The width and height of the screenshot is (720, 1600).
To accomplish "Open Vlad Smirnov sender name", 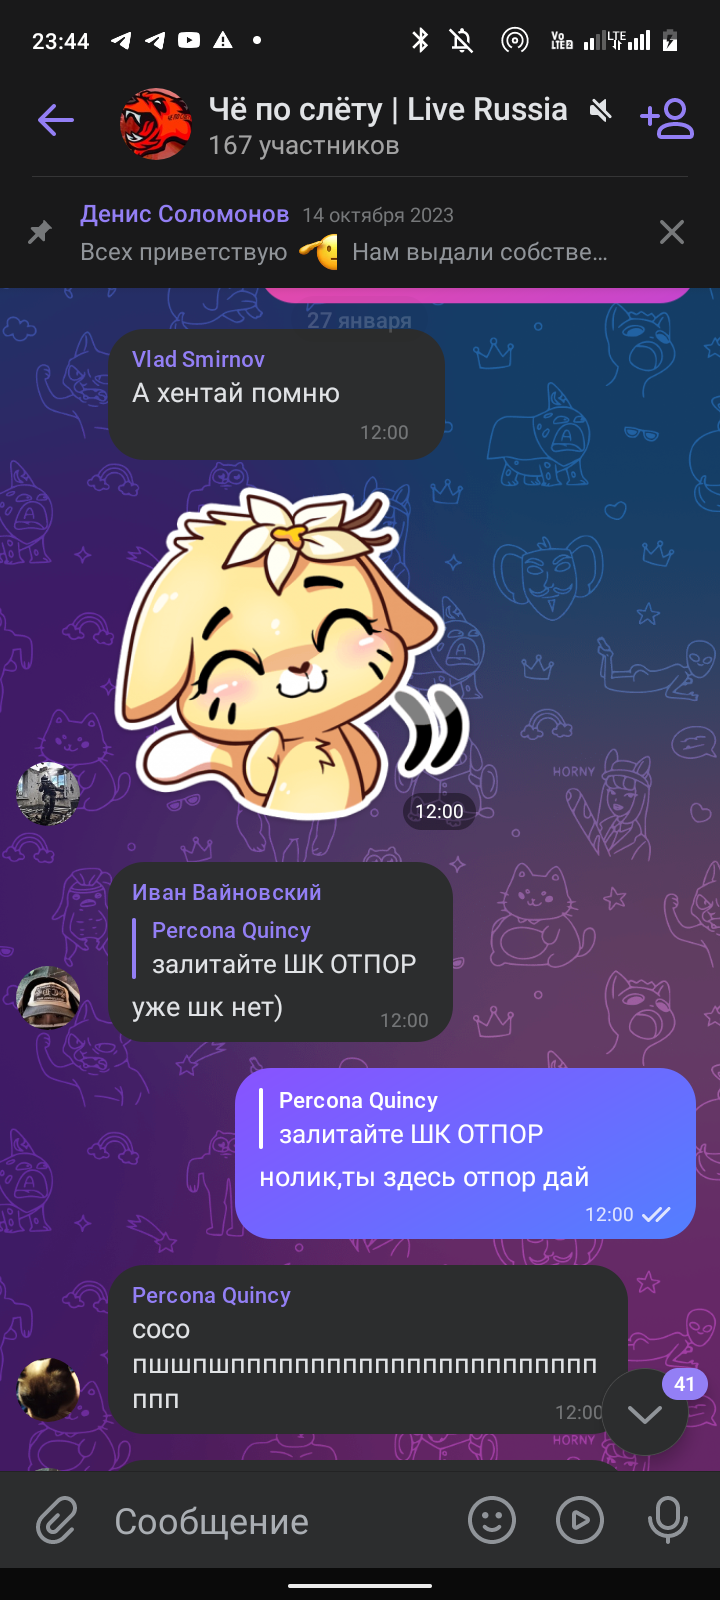I will (x=198, y=359).
